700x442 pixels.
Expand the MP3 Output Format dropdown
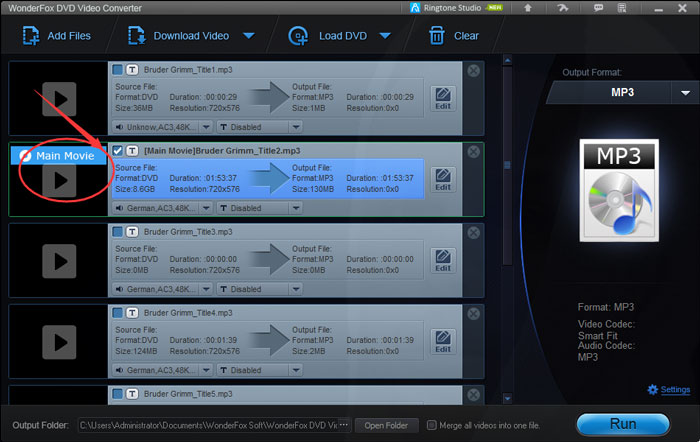click(x=685, y=93)
